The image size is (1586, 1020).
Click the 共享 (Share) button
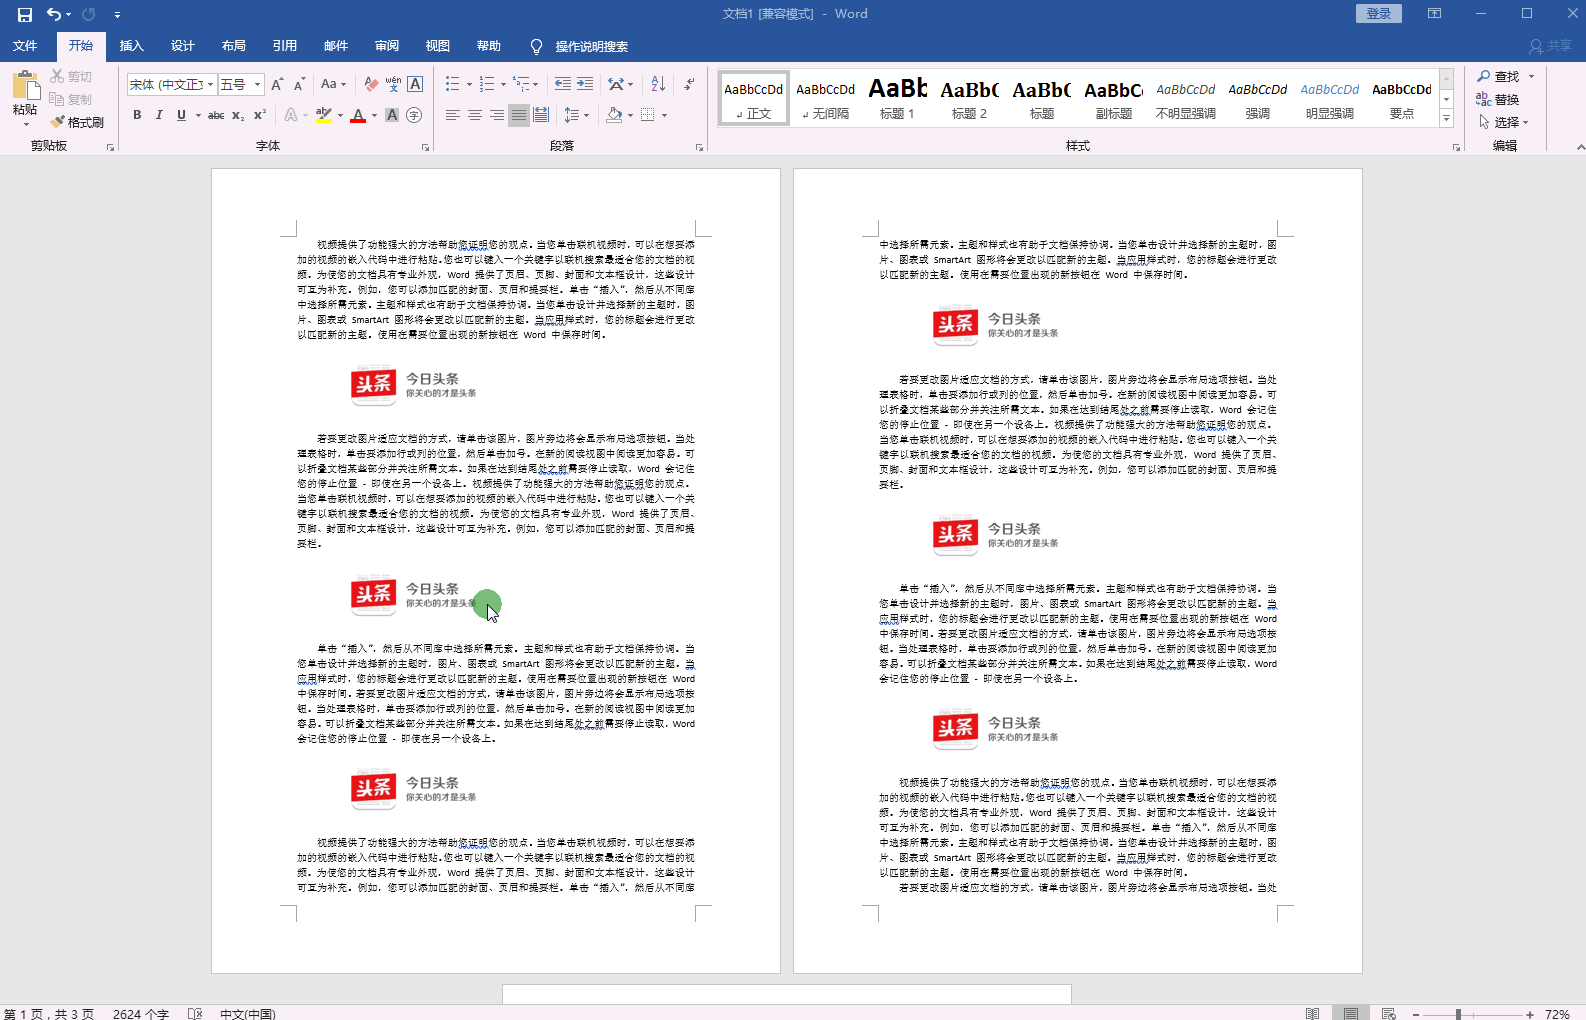tap(1551, 46)
